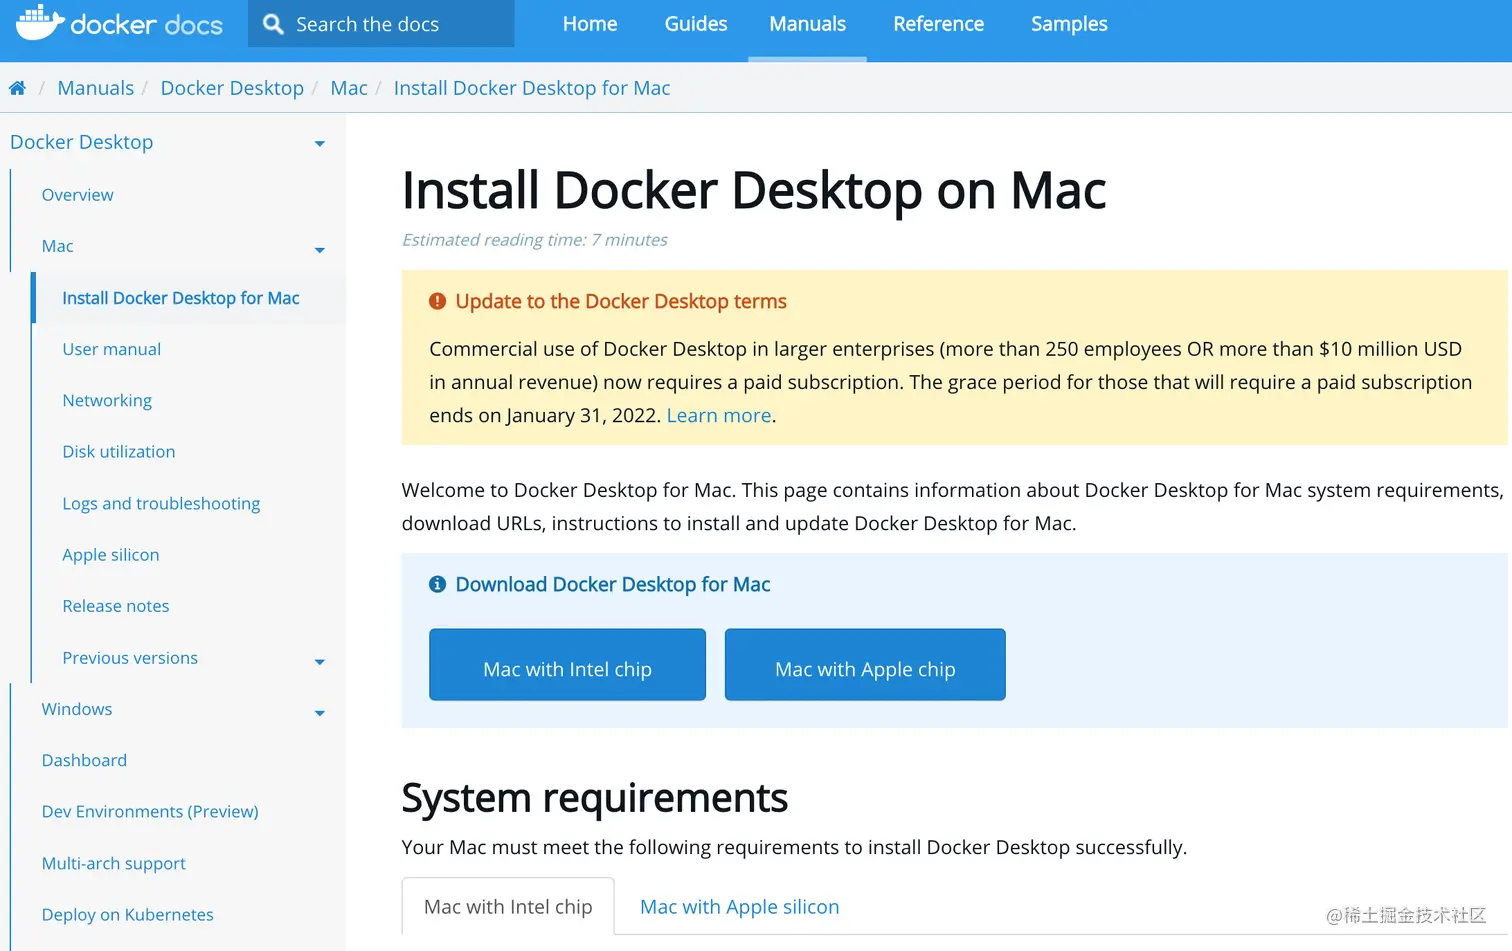Click the Install Docker Desktop on Mac title

coord(754,190)
